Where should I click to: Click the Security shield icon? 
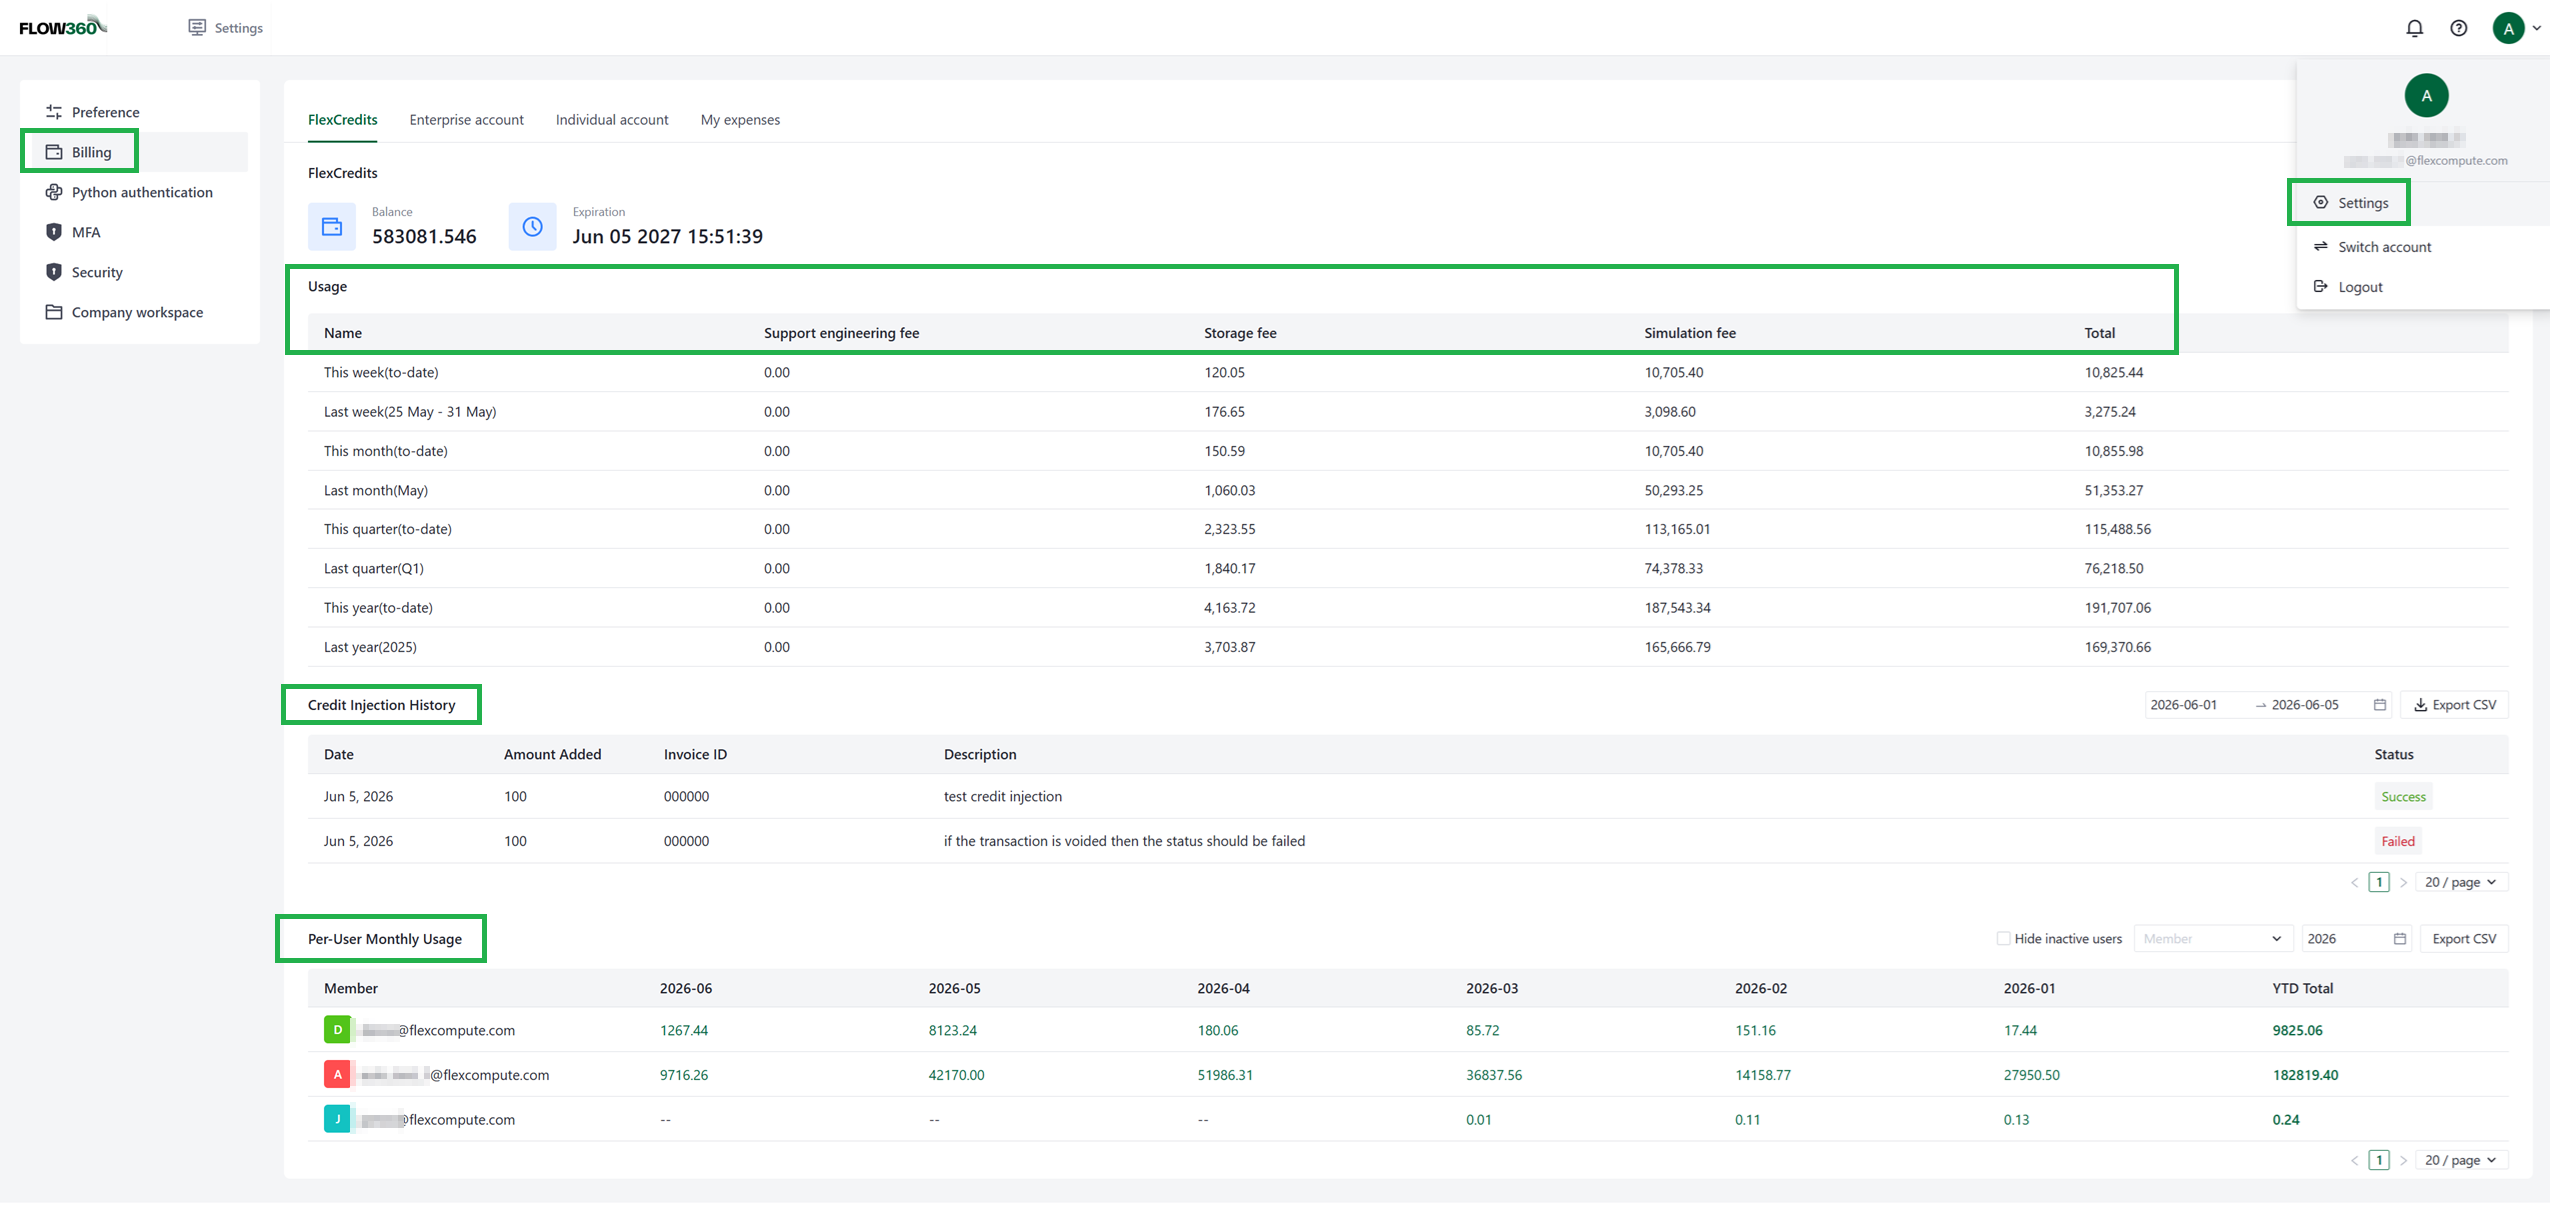pos(54,272)
